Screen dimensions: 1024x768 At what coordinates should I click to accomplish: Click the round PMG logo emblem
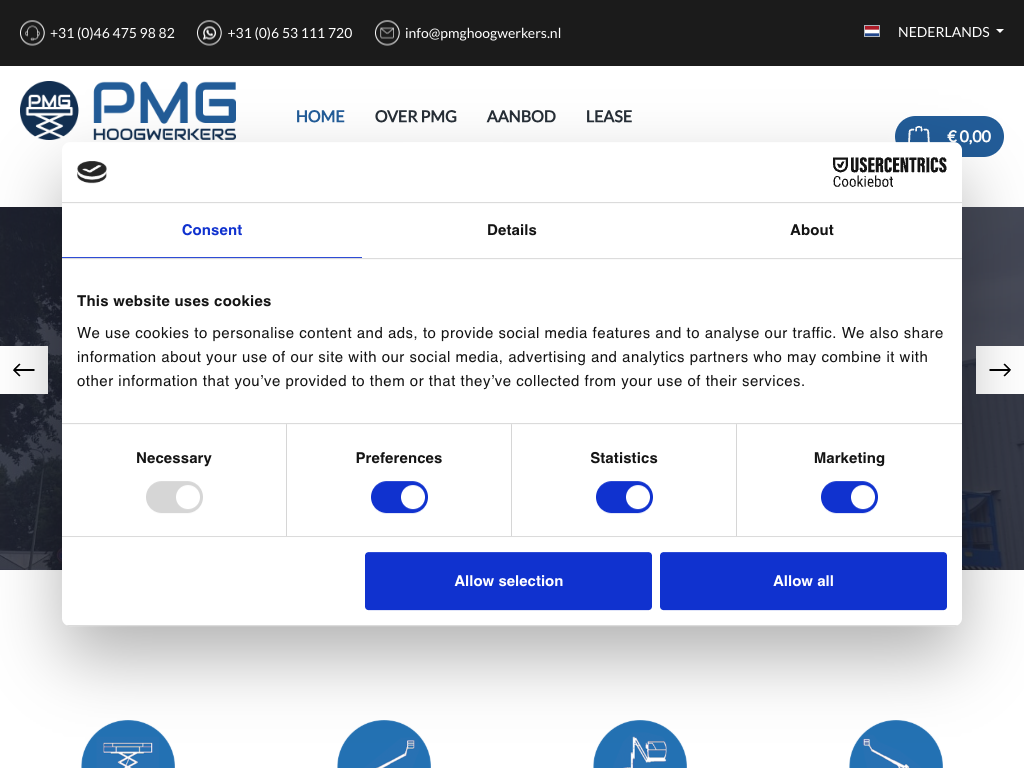(x=49, y=110)
